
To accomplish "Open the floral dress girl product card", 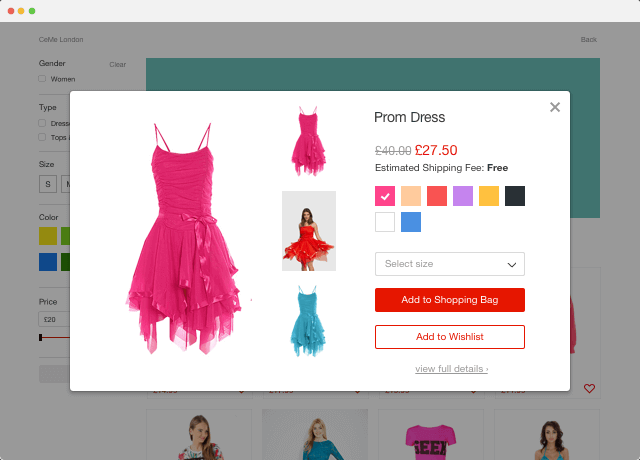I will (x=199, y=435).
